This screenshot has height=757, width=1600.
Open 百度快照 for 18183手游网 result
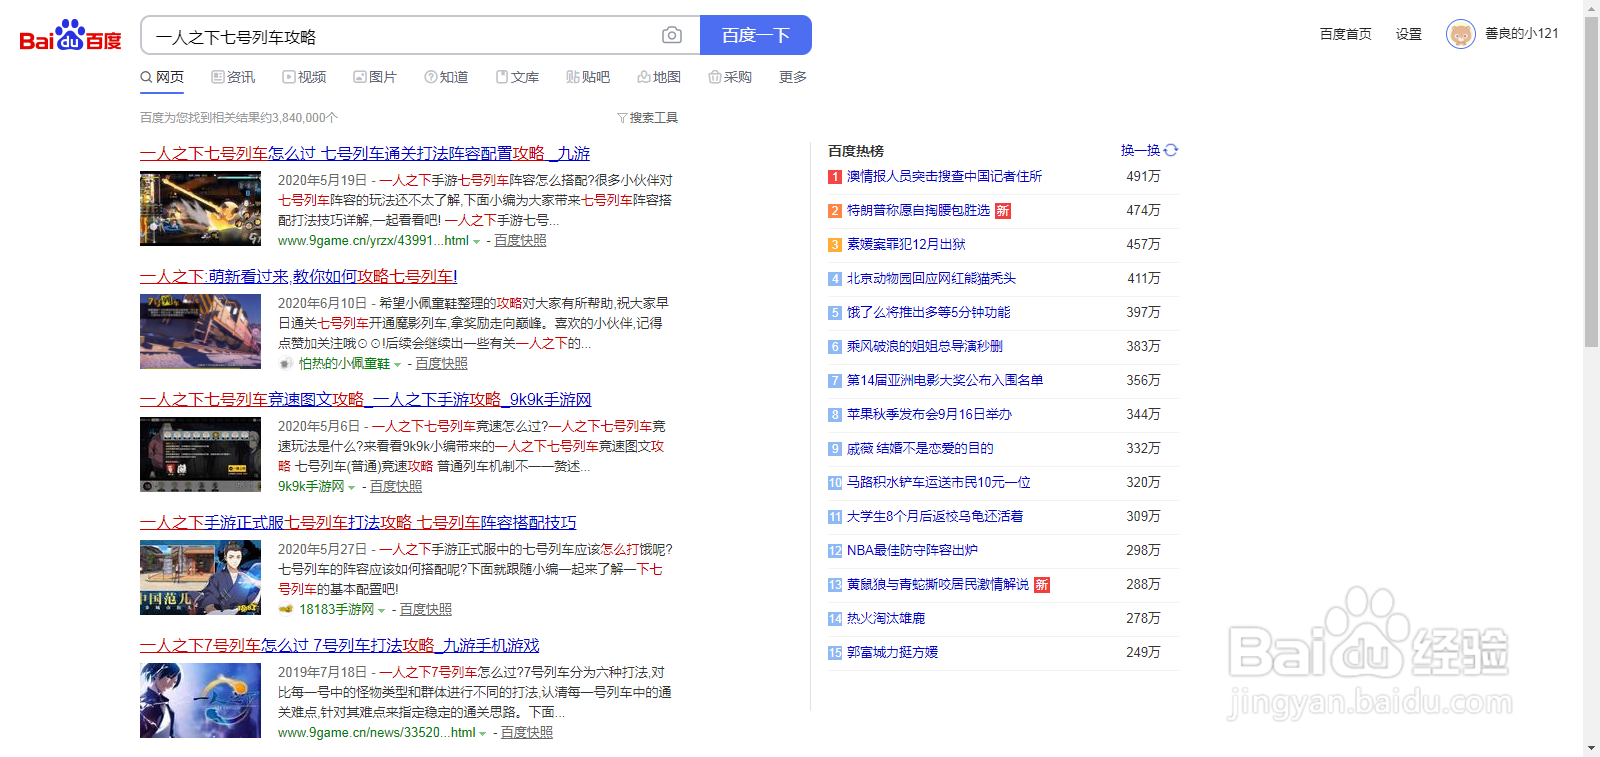[x=426, y=610]
